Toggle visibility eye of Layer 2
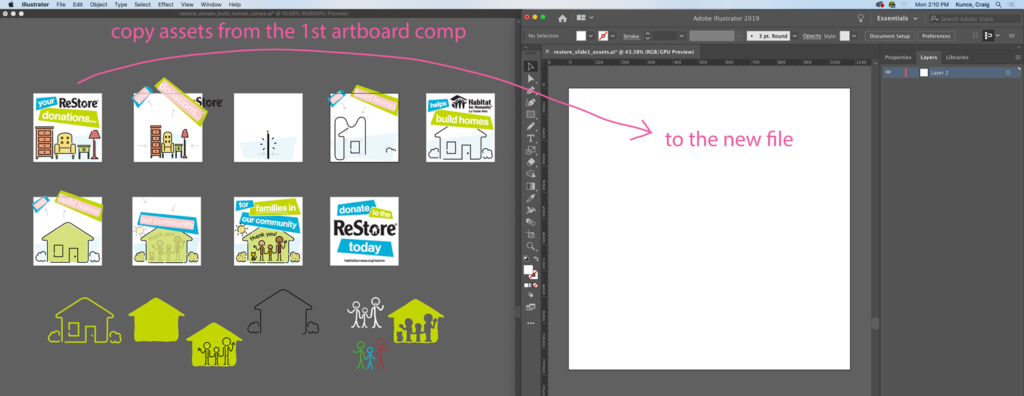The width and height of the screenshot is (1024, 396). point(888,73)
